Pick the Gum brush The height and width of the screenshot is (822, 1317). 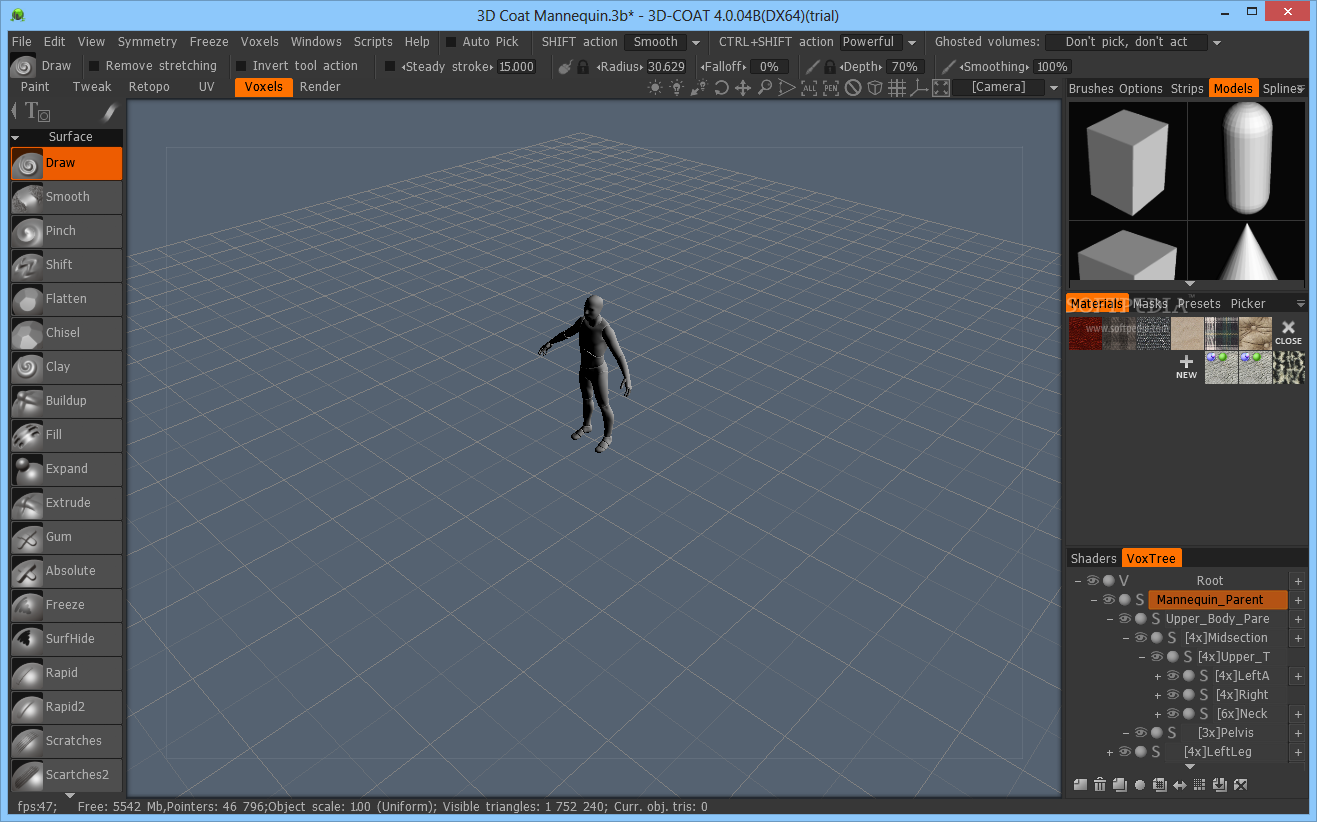pyautogui.click(x=66, y=537)
